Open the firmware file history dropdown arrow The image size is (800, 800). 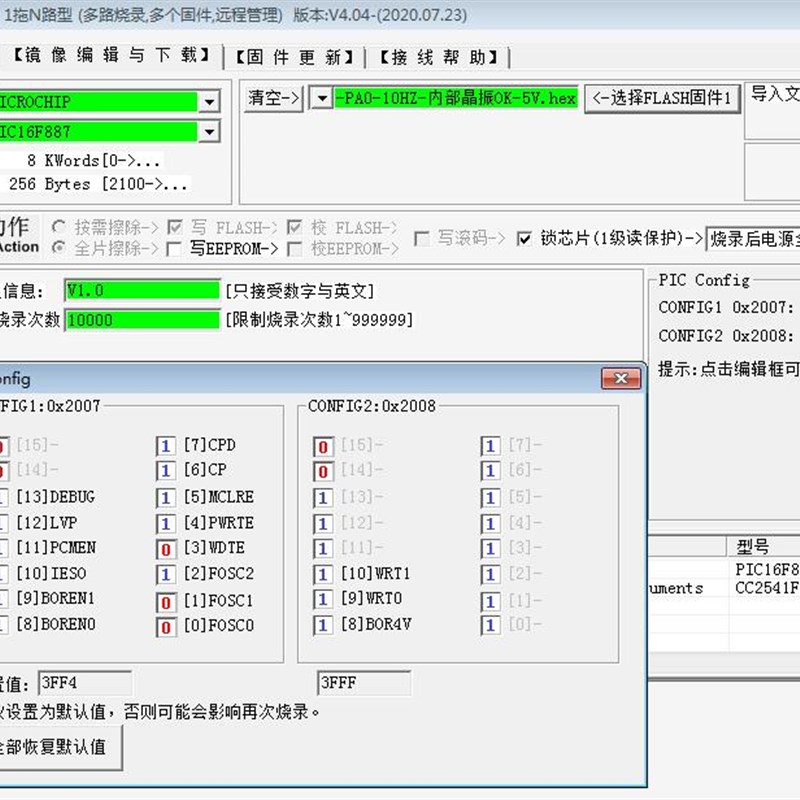pyautogui.click(x=322, y=98)
